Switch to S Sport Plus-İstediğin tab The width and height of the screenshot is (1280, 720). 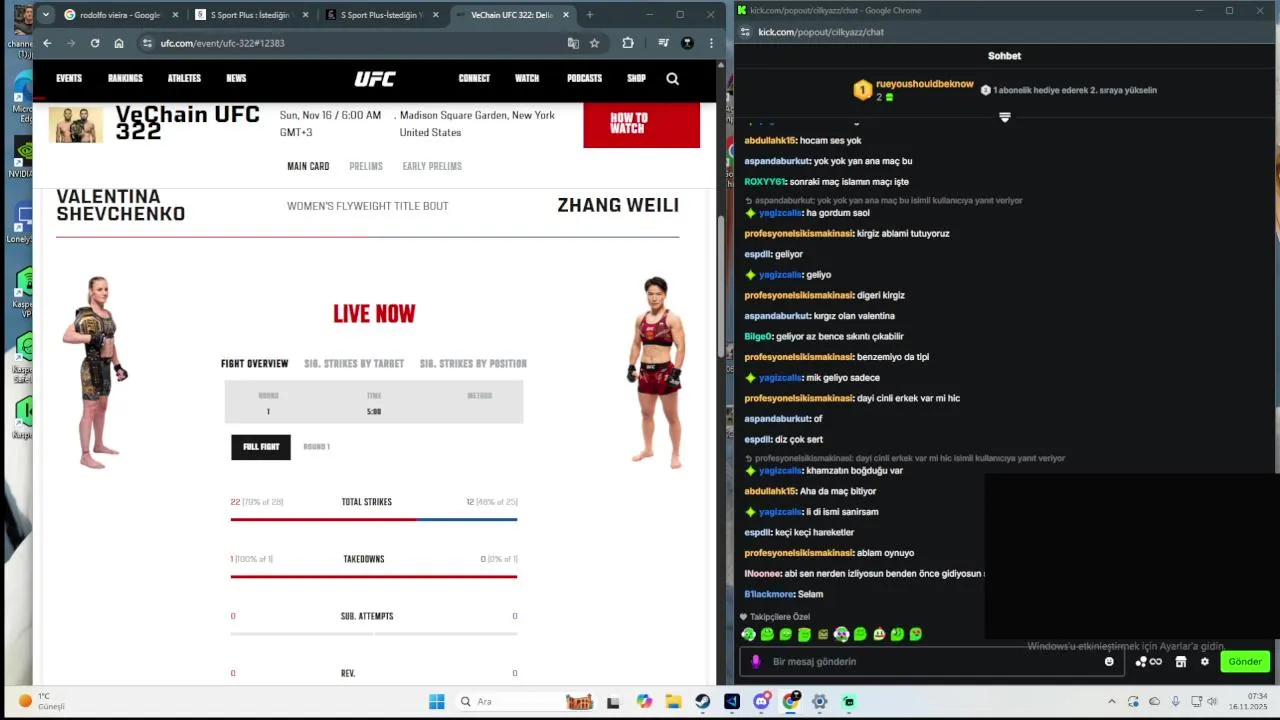point(382,15)
